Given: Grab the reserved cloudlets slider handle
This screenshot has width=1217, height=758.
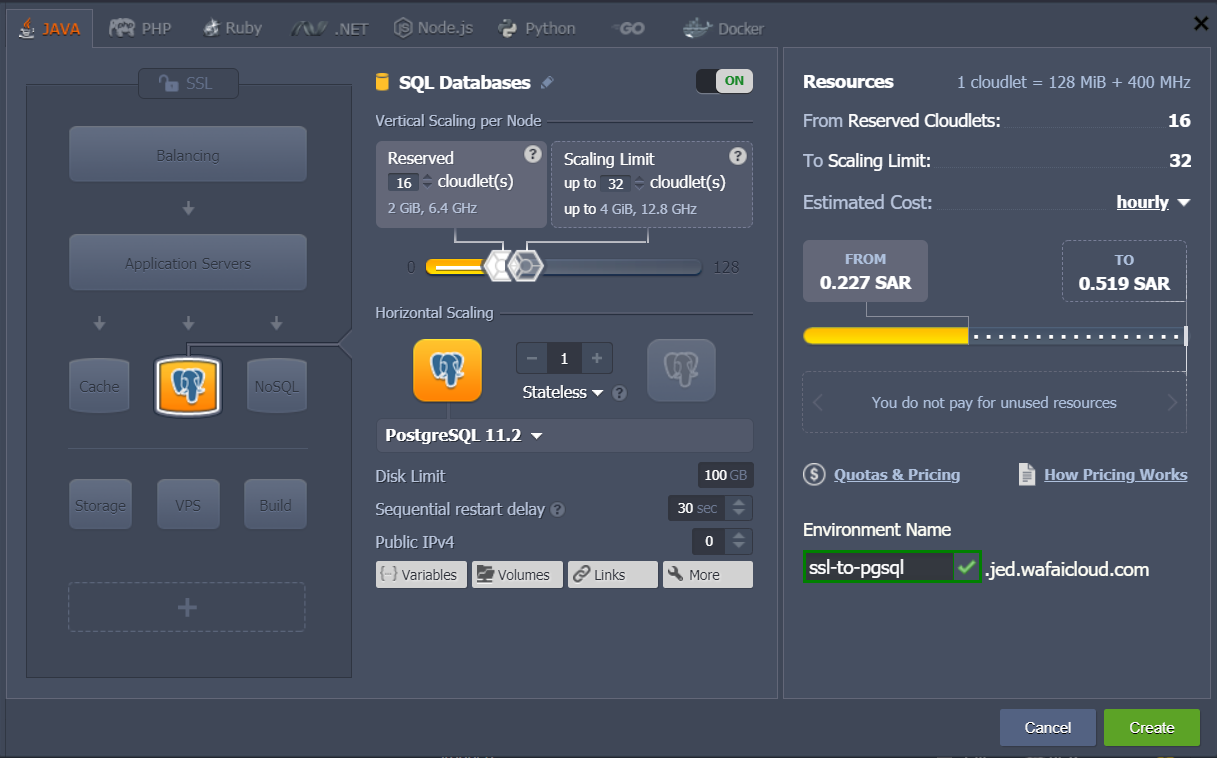Looking at the screenshot, I should tap(498, 266).
